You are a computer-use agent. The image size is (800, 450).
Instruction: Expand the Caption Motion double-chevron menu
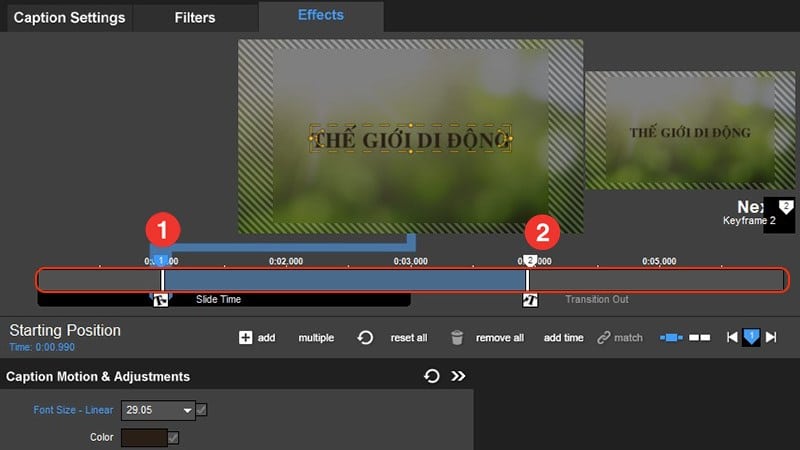tap(459, 376)
